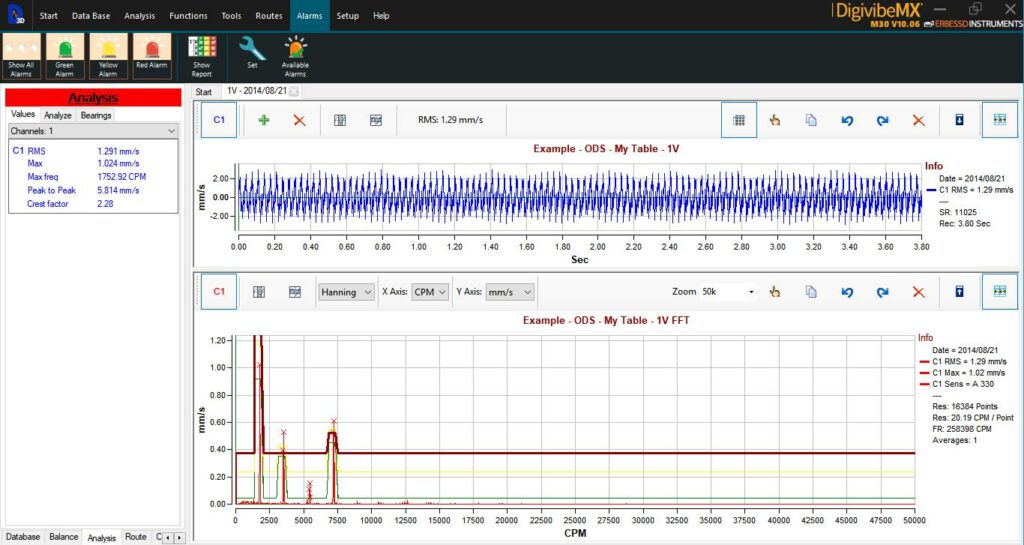1024x545 pixels.
Task: Click red X next to green plus
Action: [299, 120]
